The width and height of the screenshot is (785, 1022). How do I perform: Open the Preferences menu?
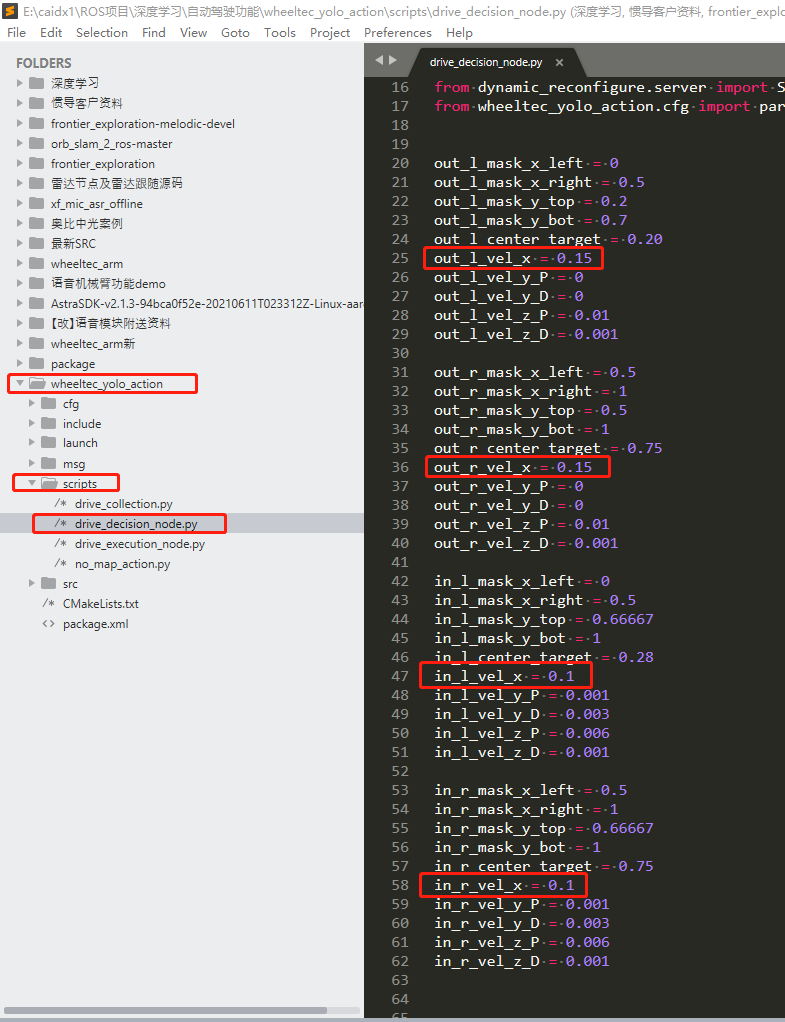398,33
